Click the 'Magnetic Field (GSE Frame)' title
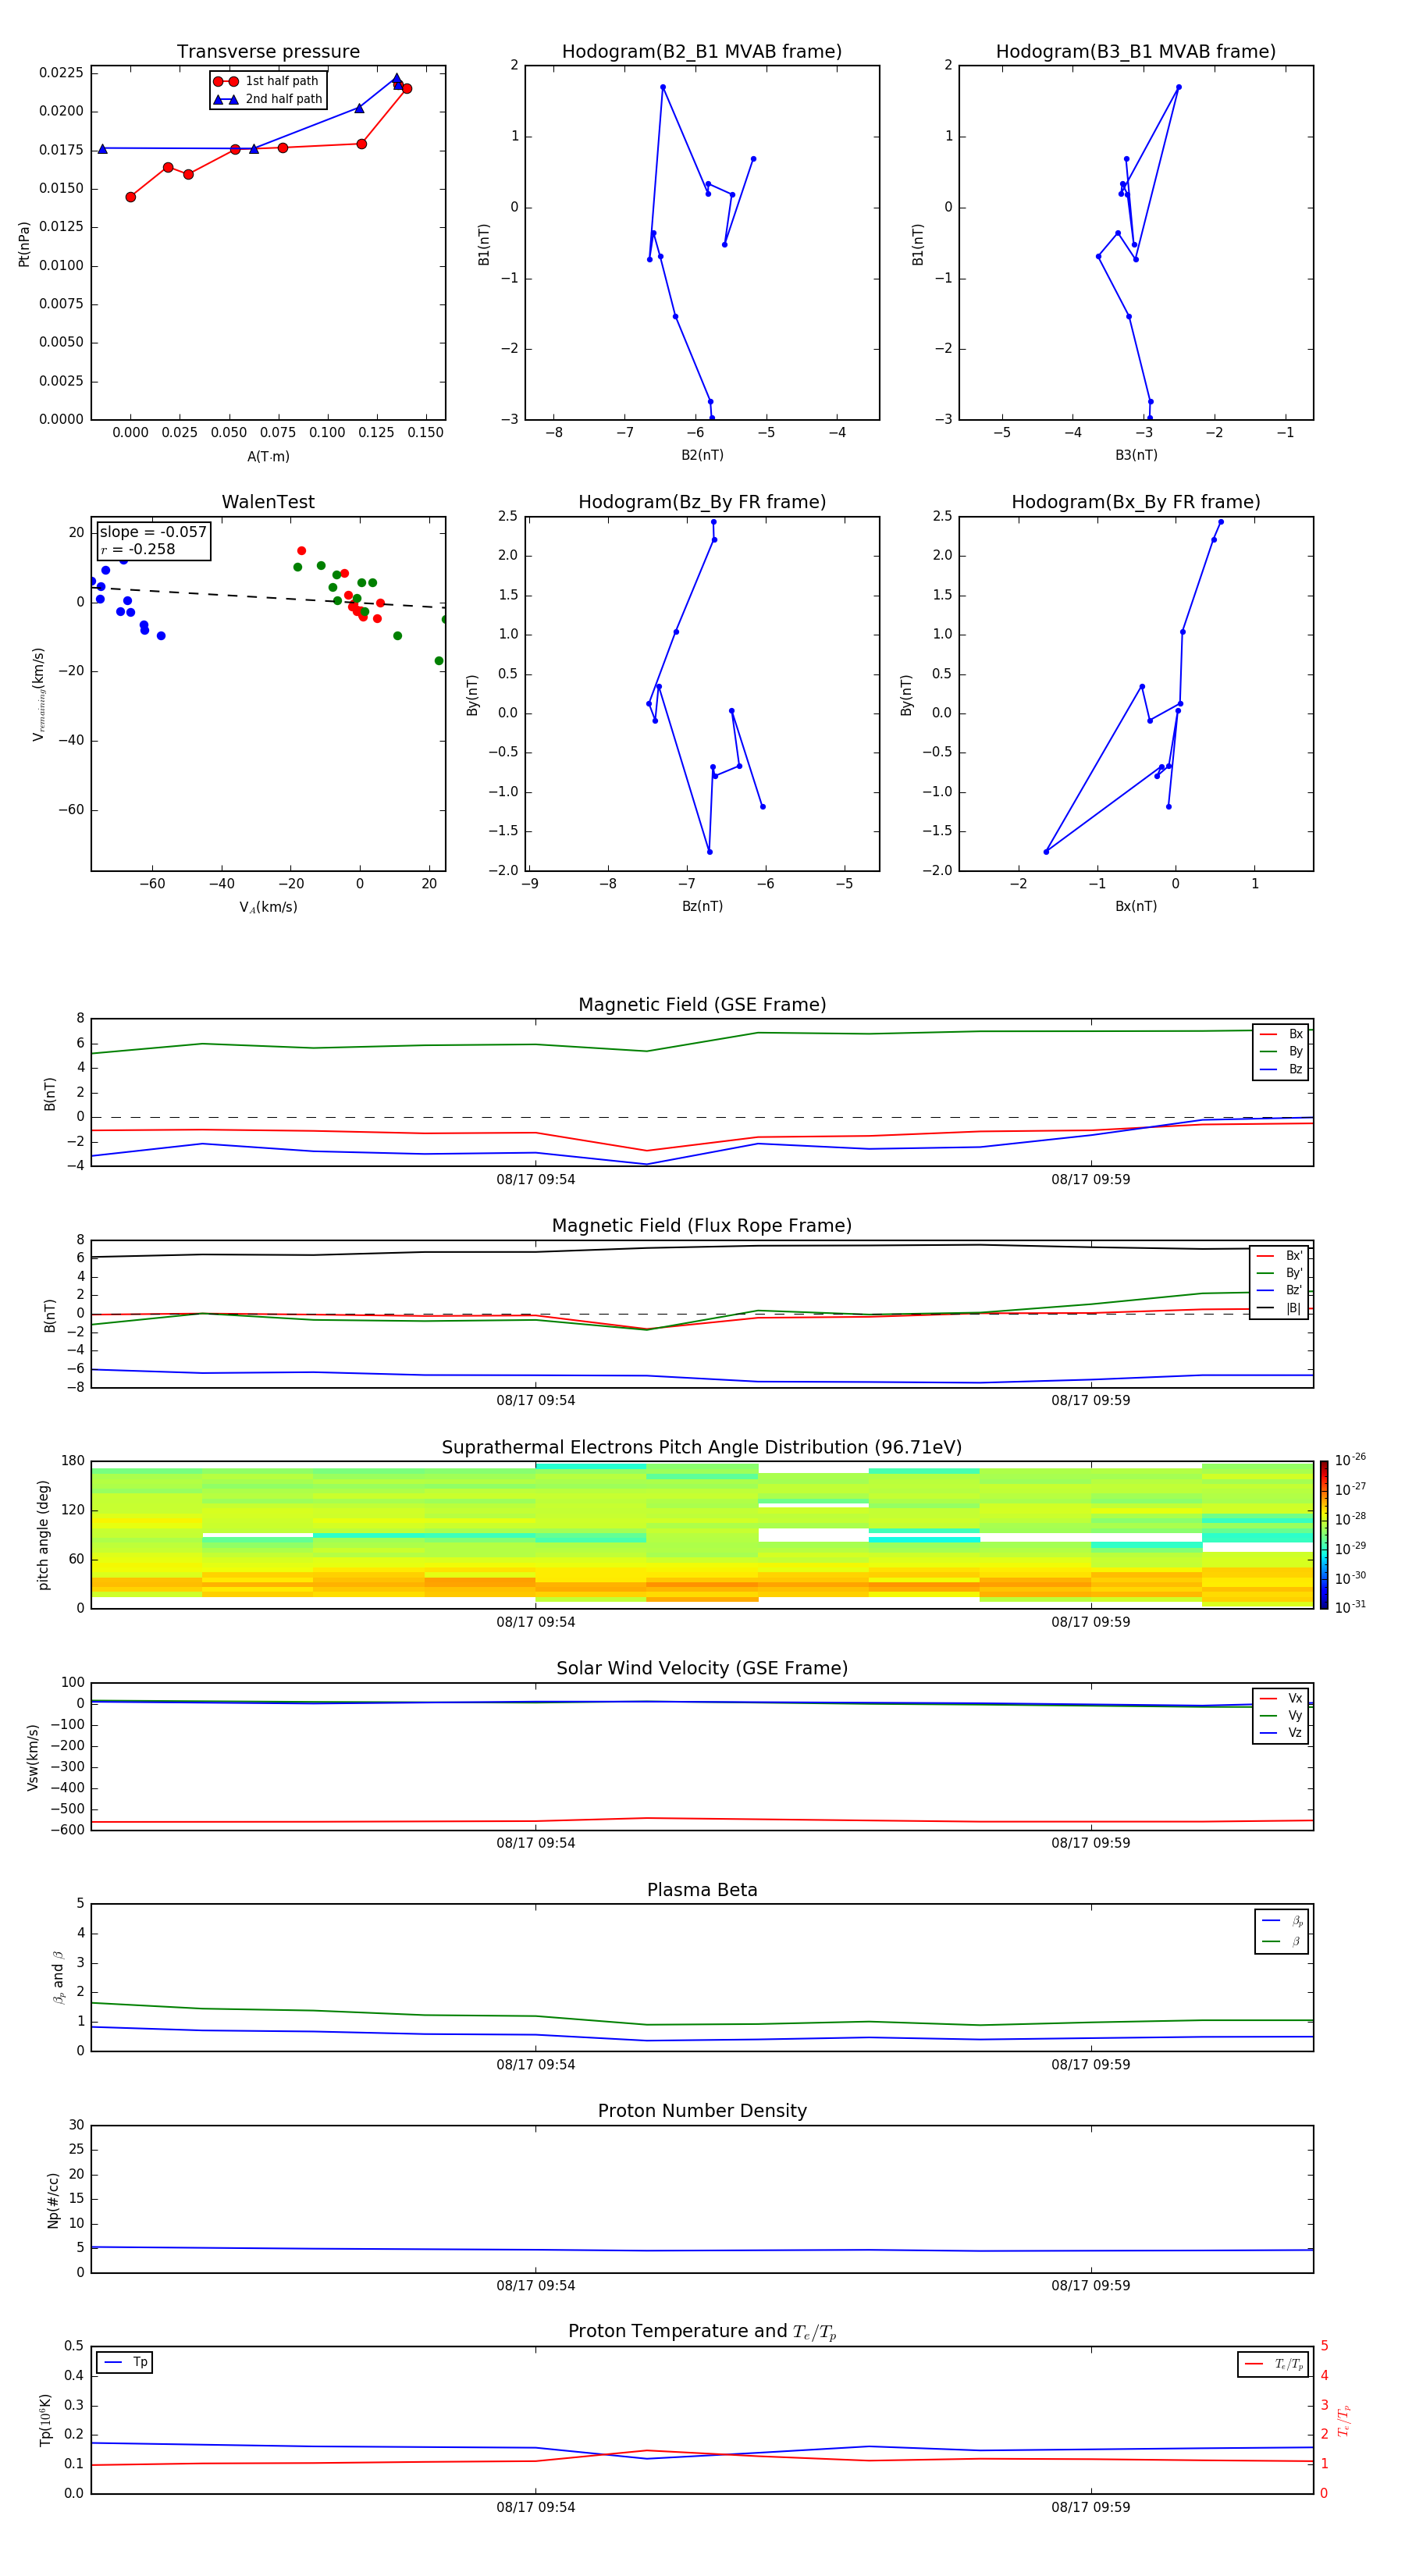Viewport: 1405px width, 2576px height. (x=702, y=1005)
